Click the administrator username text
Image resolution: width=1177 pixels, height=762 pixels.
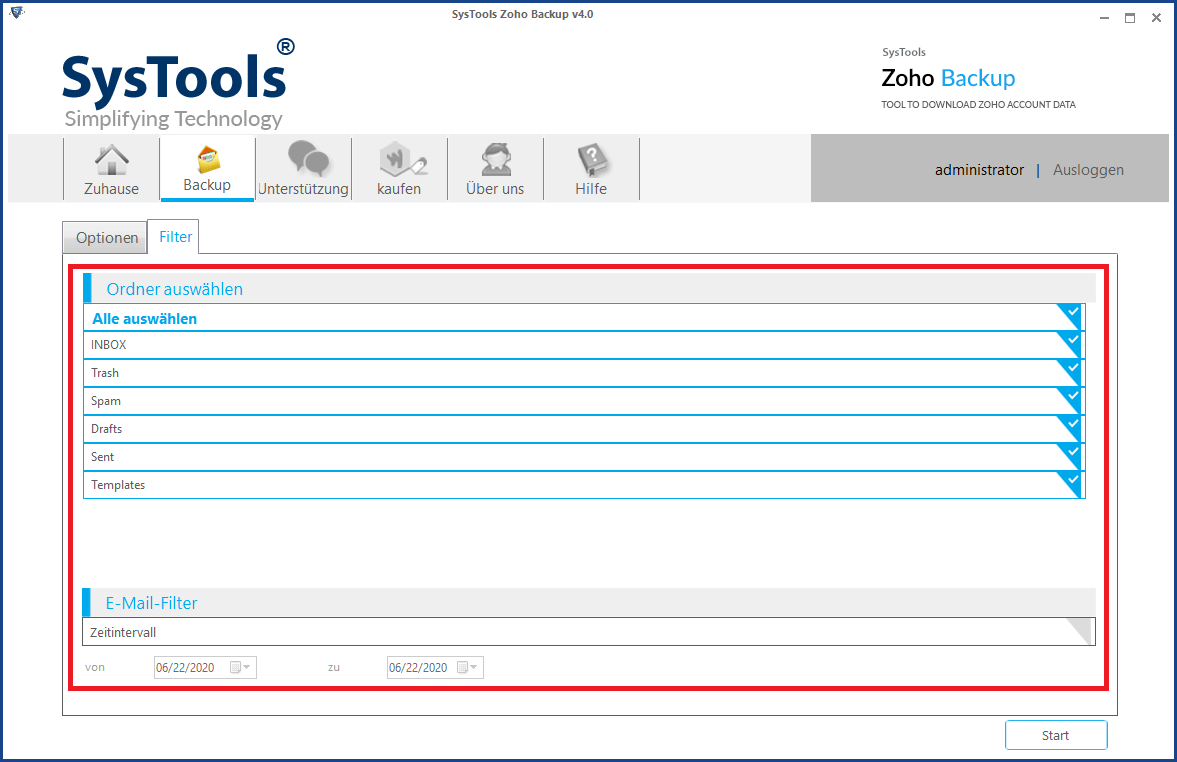[x=979, y=170]
